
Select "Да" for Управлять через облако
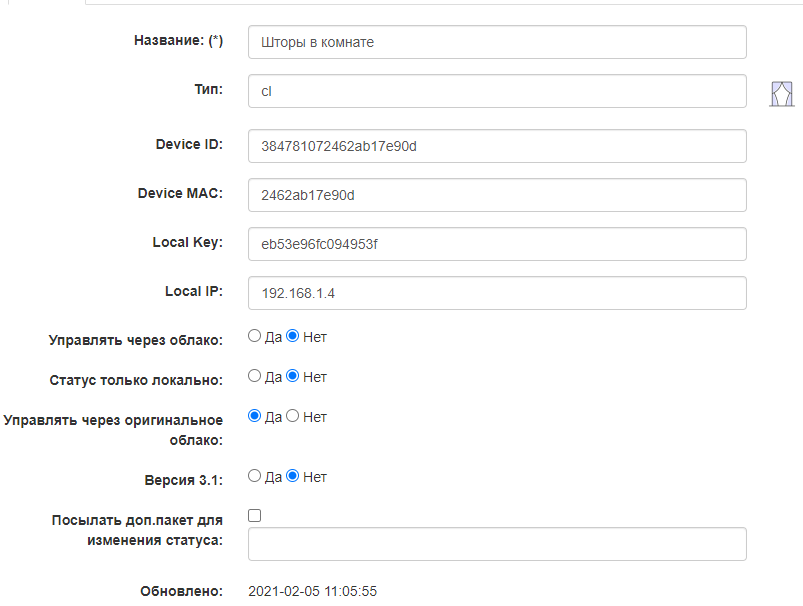pyautogui.click(x=254, y=337)
